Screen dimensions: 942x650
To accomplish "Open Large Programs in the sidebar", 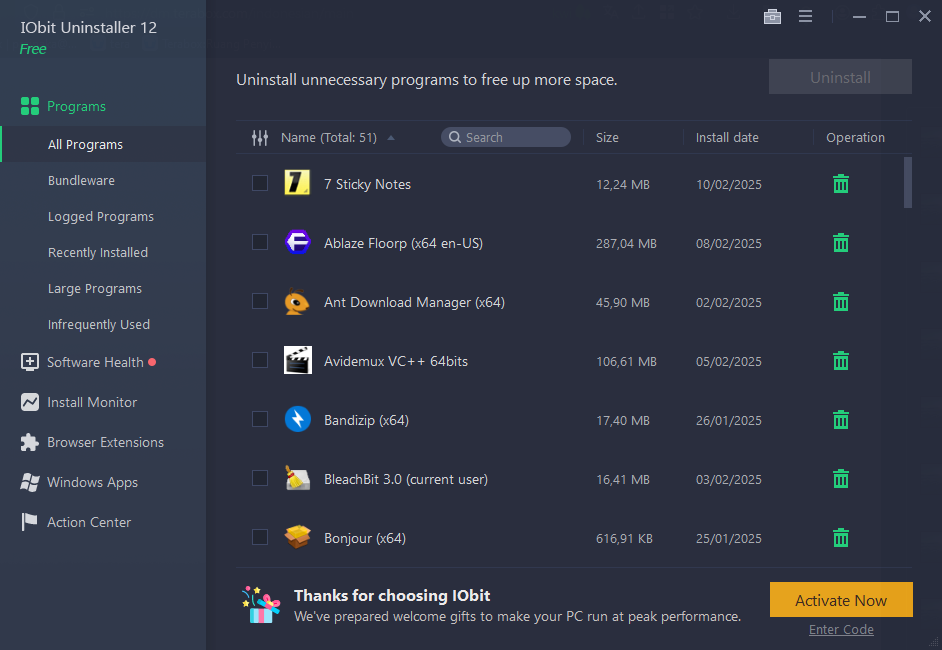I will 95,289.
